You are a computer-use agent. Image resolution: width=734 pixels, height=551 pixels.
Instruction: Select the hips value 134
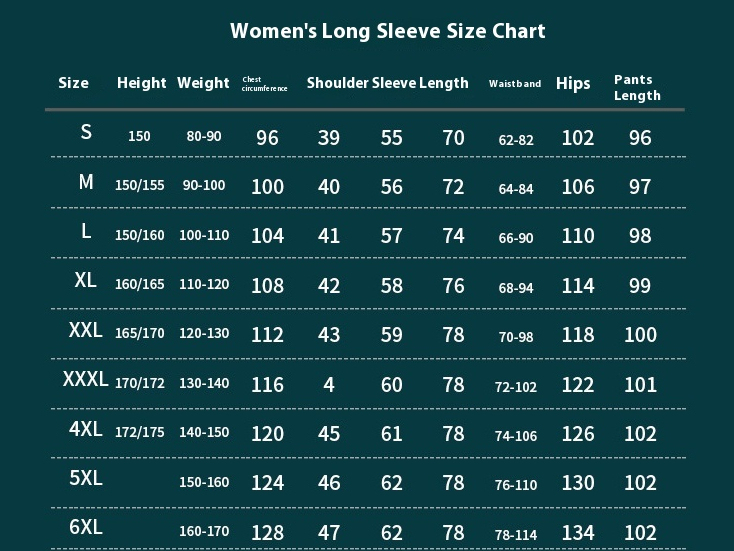tap(578, 532)
